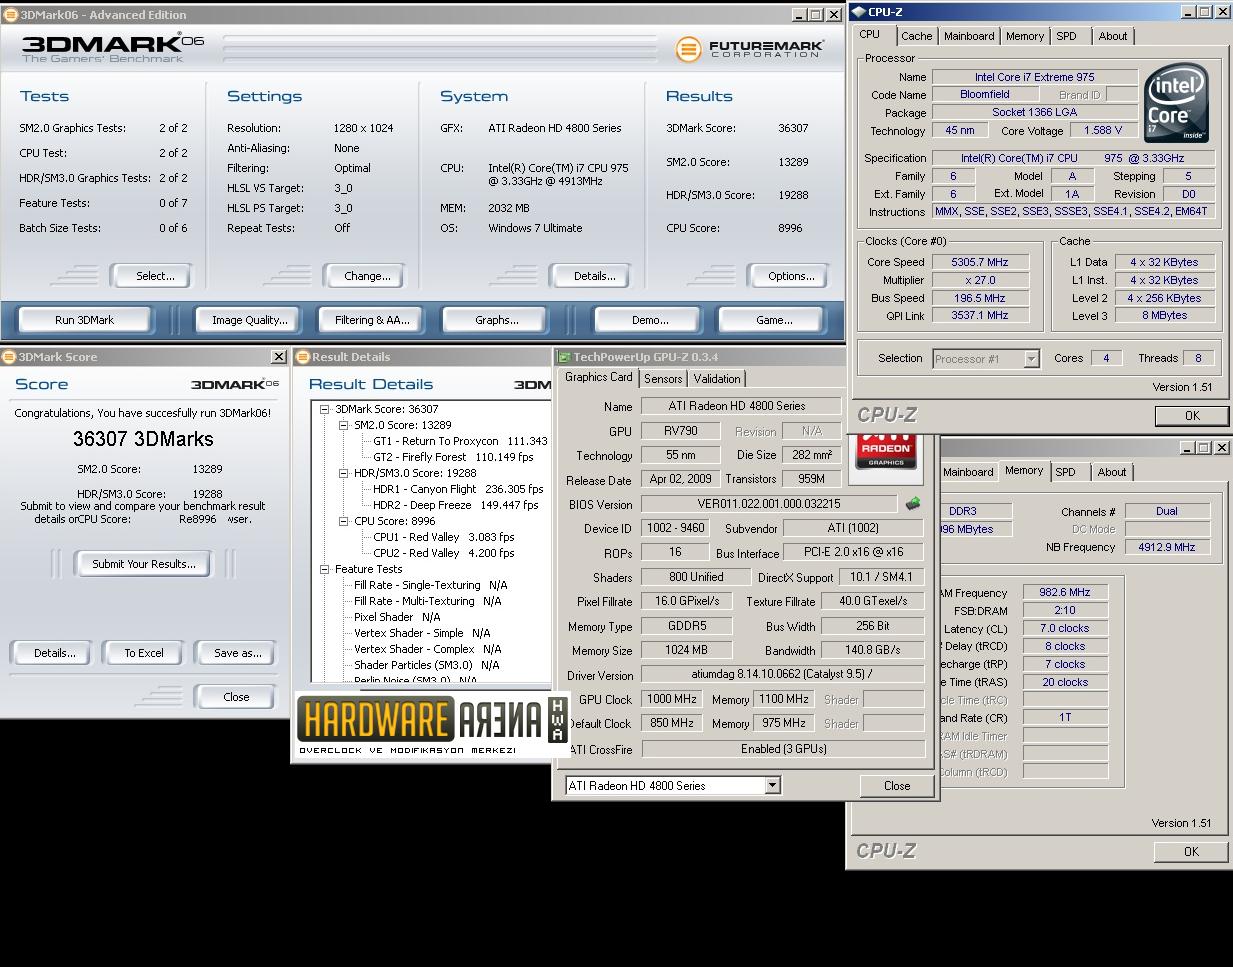Click the GPU Clock 1000 MHz field
This screenshot has width=1233, height=967.
pyautogui.click(x=672, y=699)
